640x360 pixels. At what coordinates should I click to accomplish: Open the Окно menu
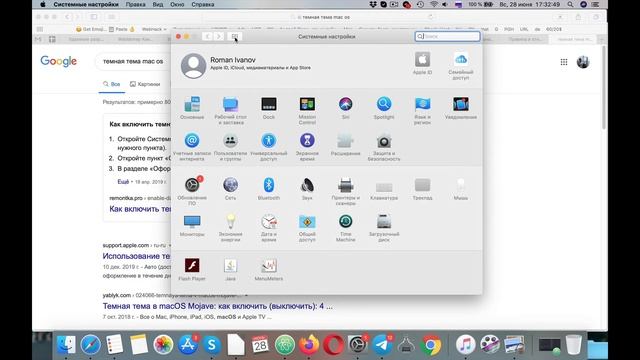177,4
